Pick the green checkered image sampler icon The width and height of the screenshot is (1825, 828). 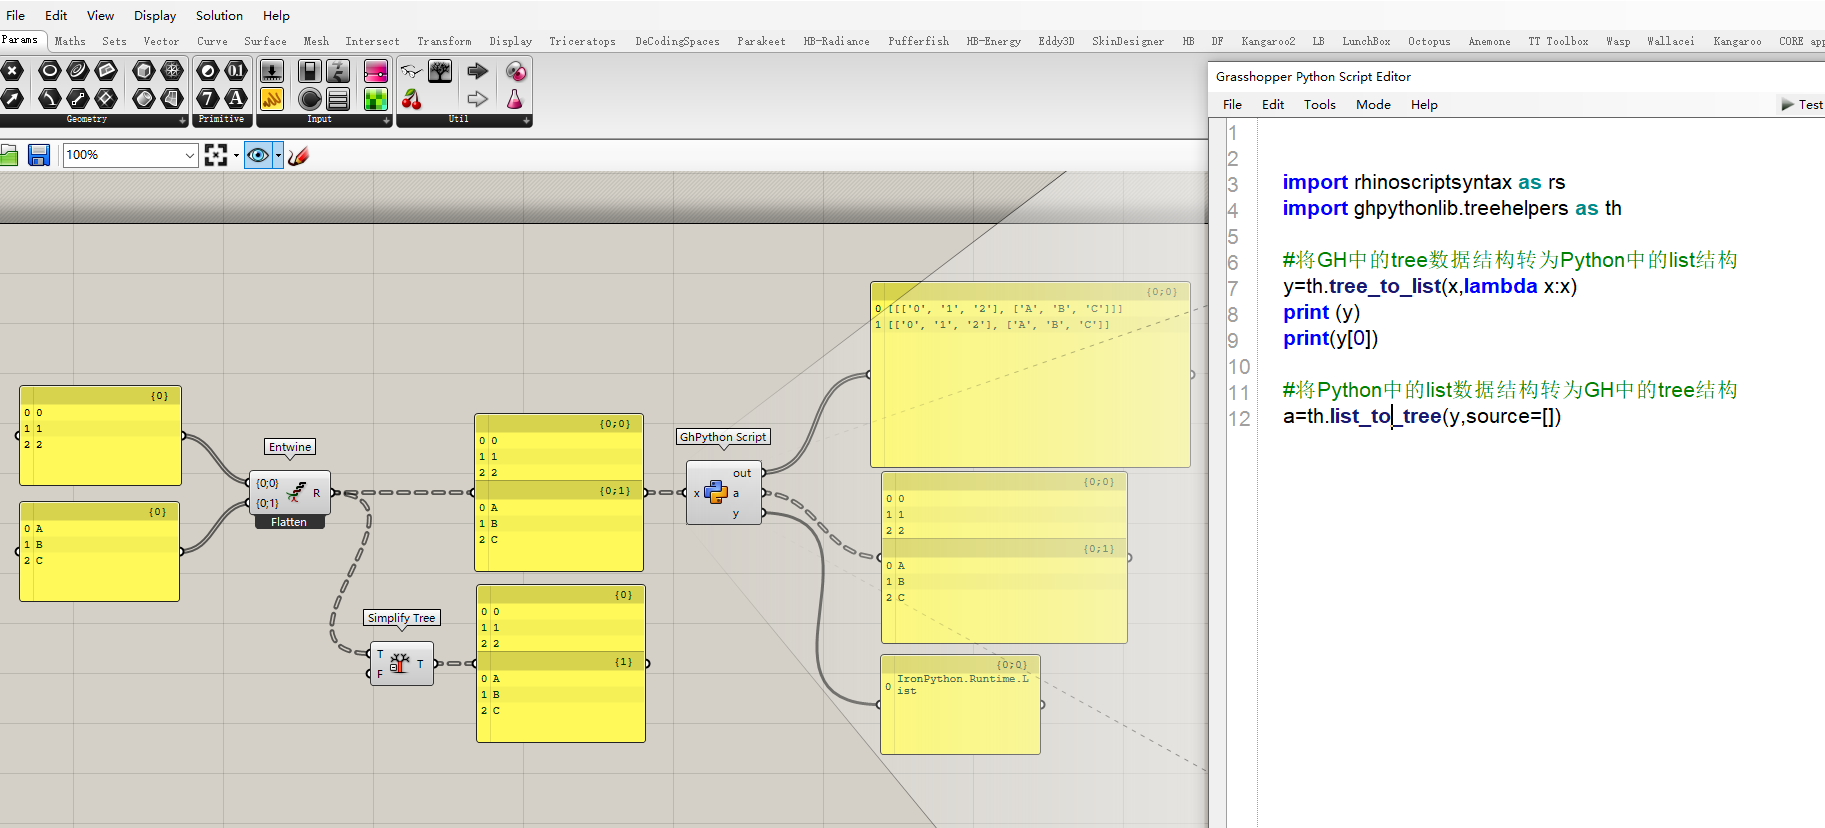point(376,98)
